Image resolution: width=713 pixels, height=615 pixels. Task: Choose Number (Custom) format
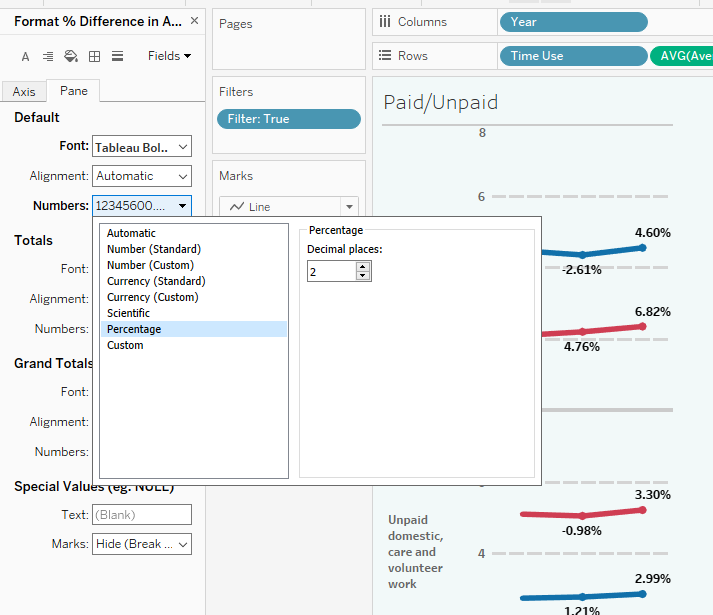coord(194,265)
